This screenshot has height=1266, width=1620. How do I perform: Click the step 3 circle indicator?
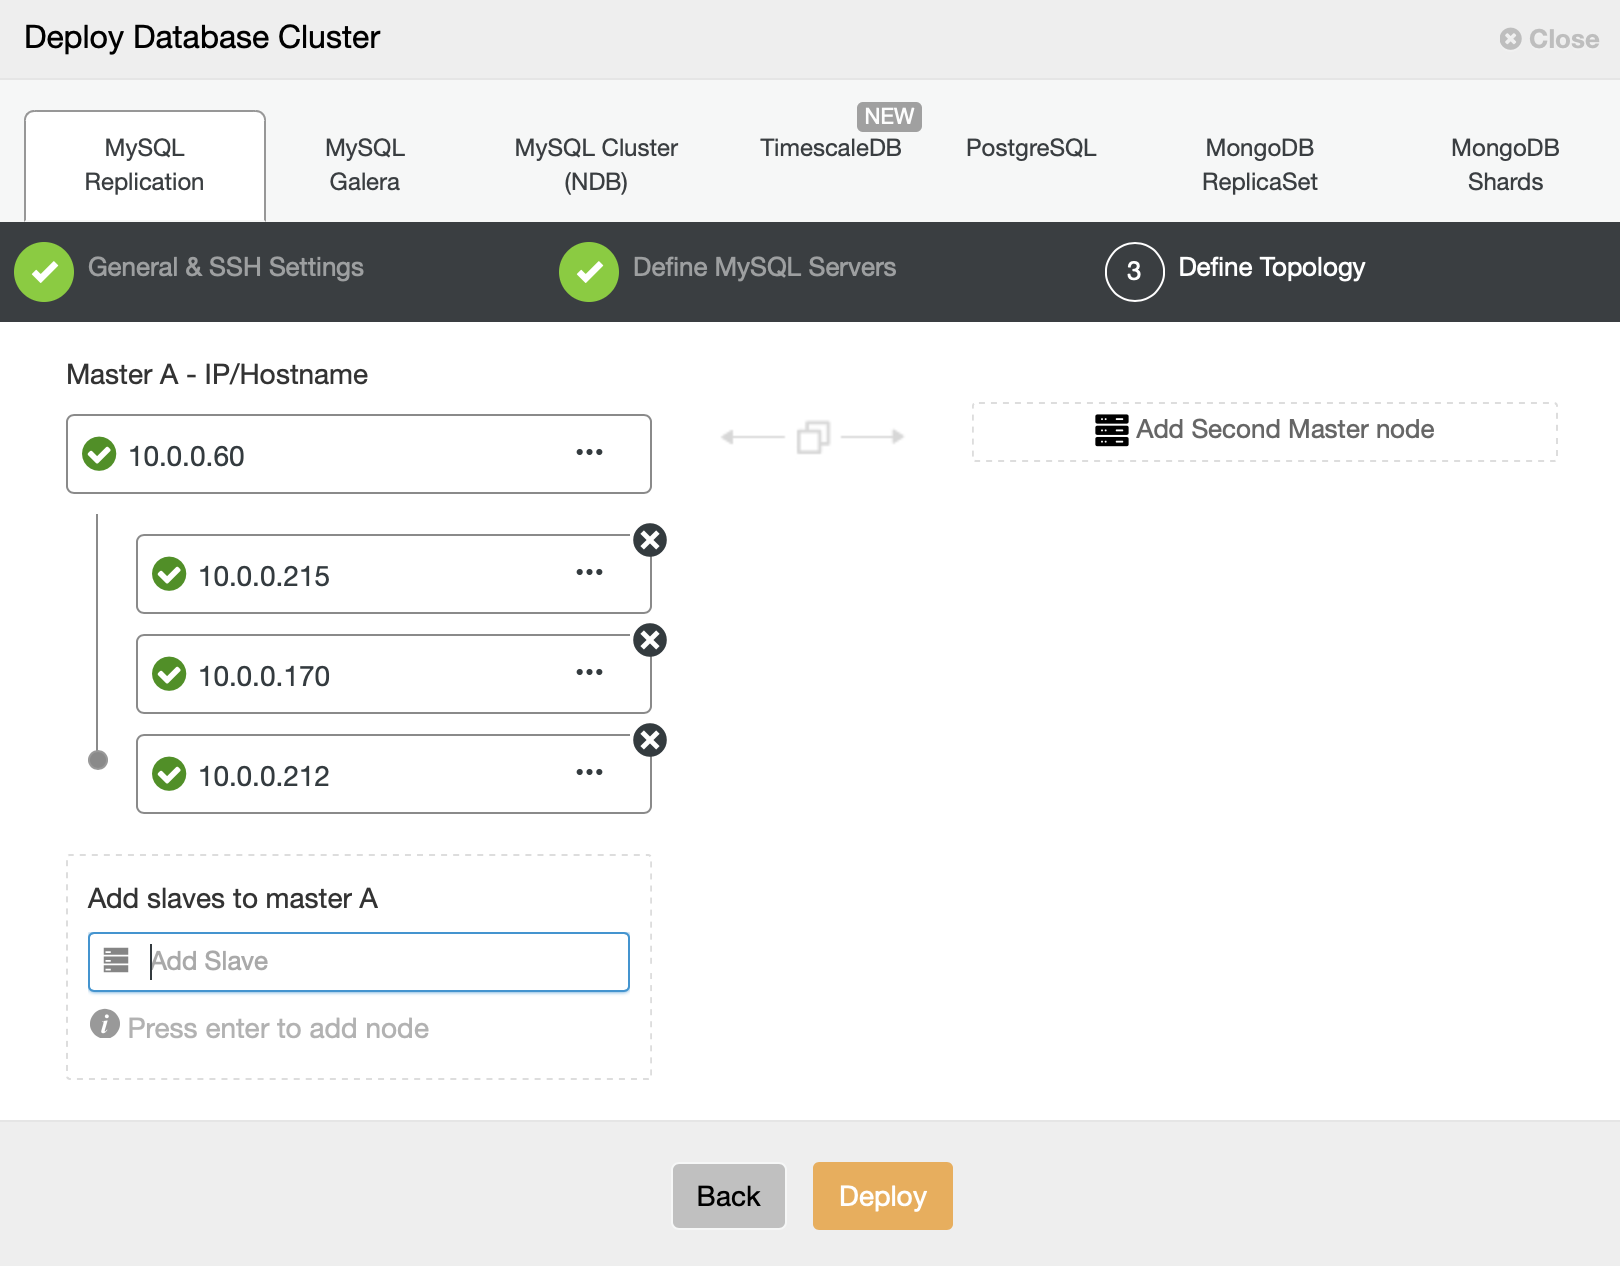pos(1134,272)
